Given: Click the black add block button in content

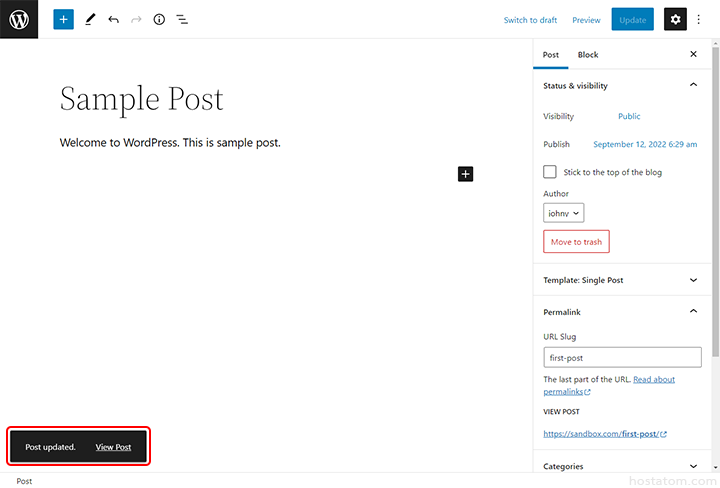Looking at the screenshot, I should 465,174.
